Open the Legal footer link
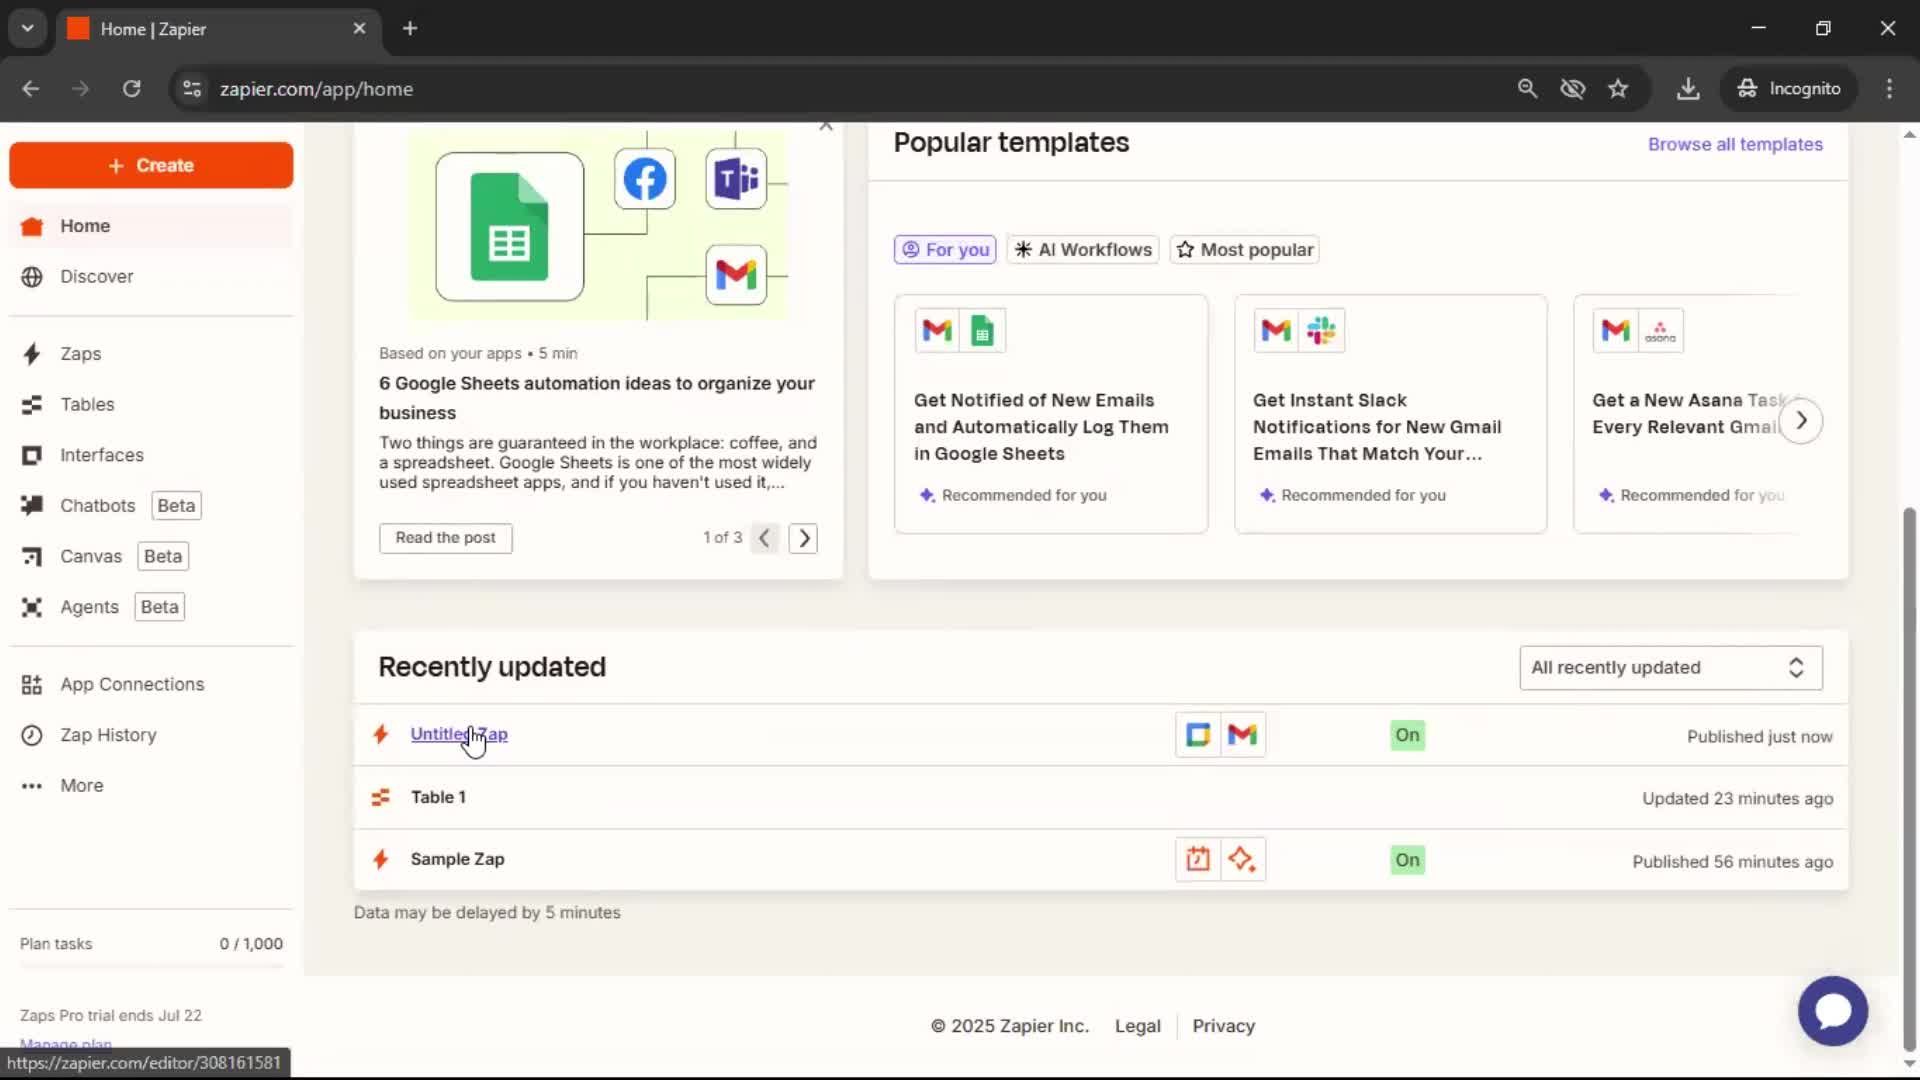 1137,1027
